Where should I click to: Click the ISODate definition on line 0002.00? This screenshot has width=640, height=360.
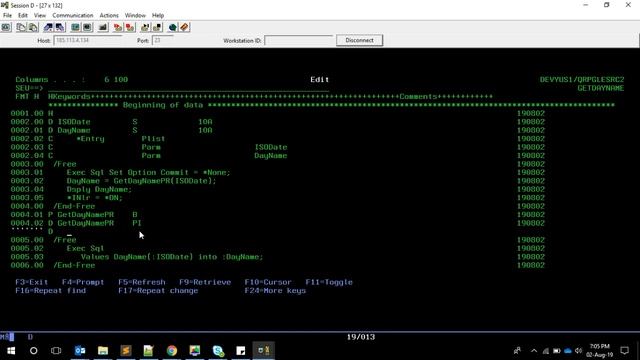coord(74,122)
